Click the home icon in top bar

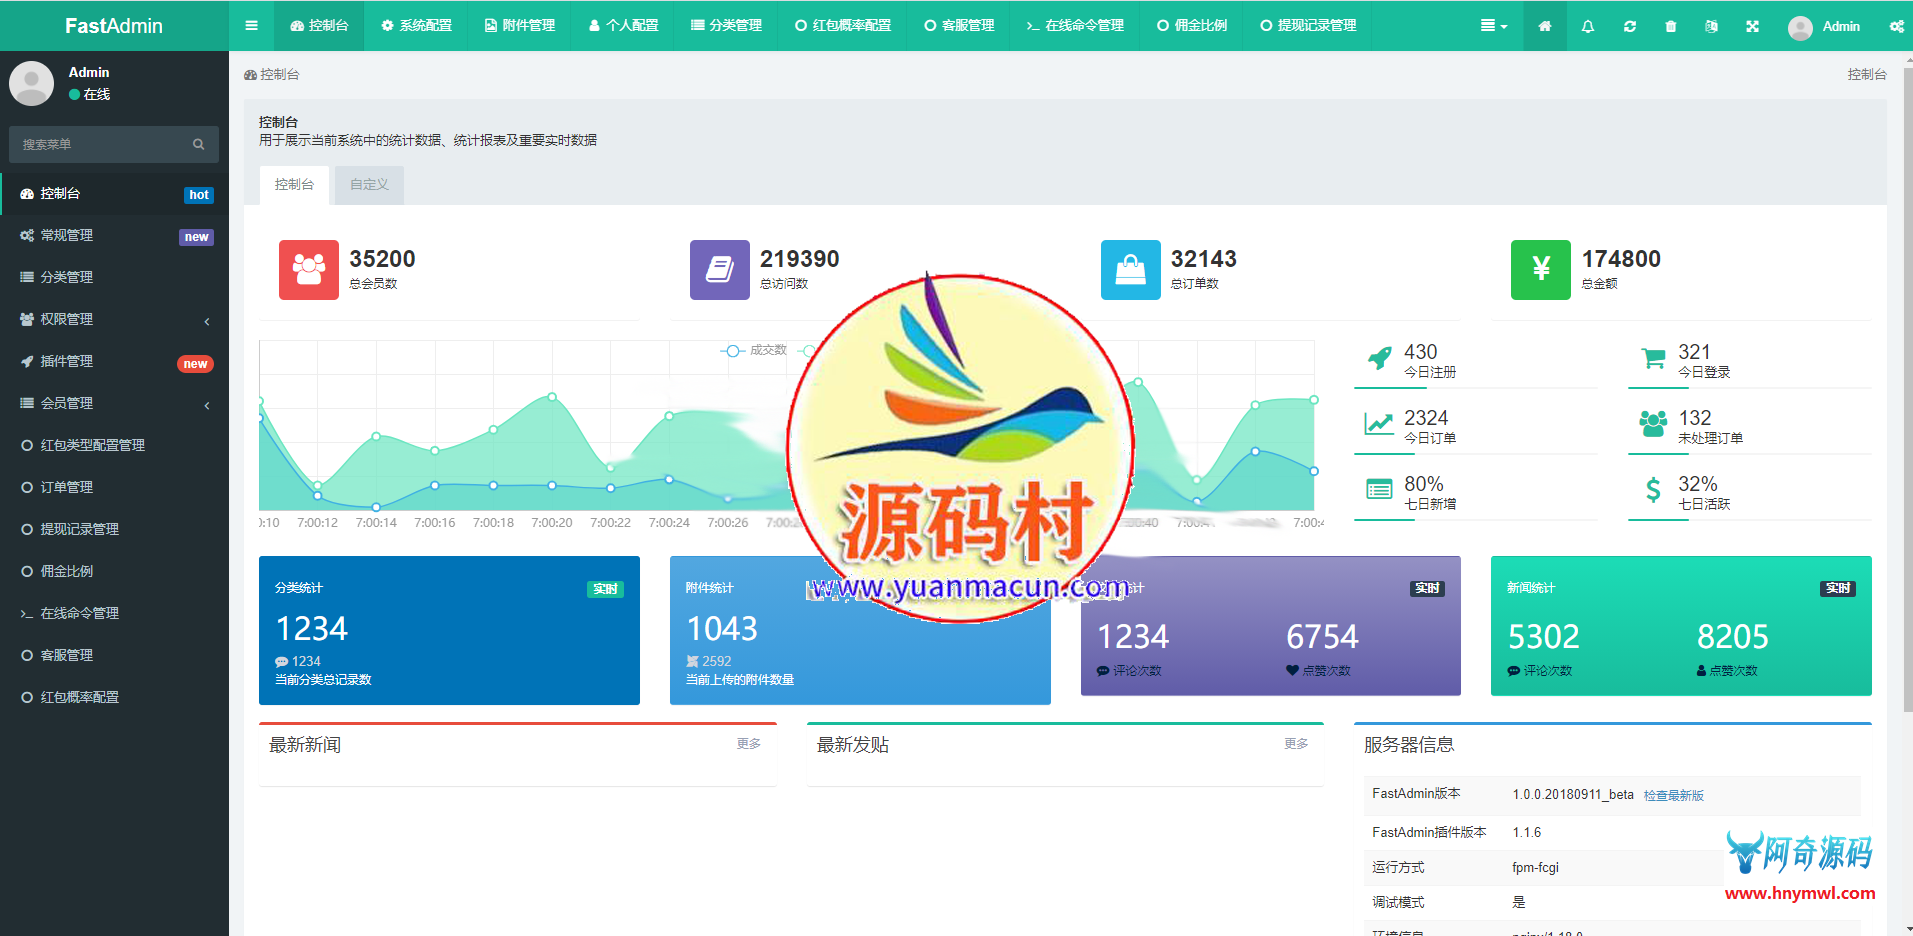click(x=1545, y=26)
